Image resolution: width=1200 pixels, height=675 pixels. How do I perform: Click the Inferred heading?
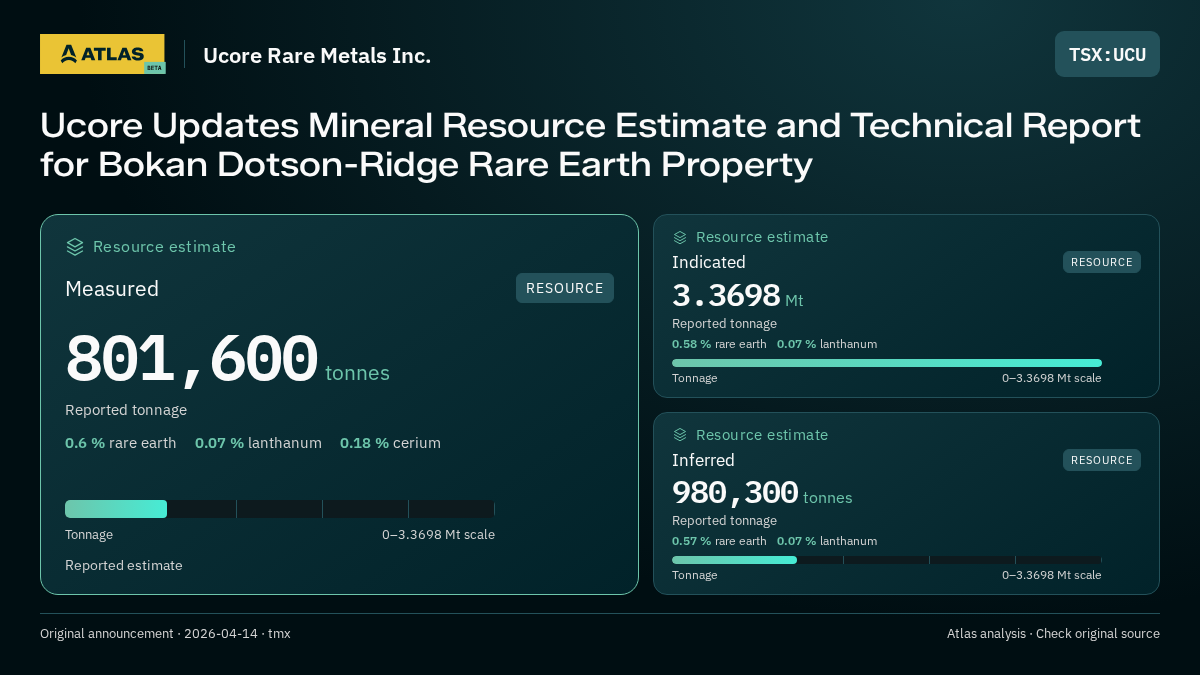coord(703,460)
